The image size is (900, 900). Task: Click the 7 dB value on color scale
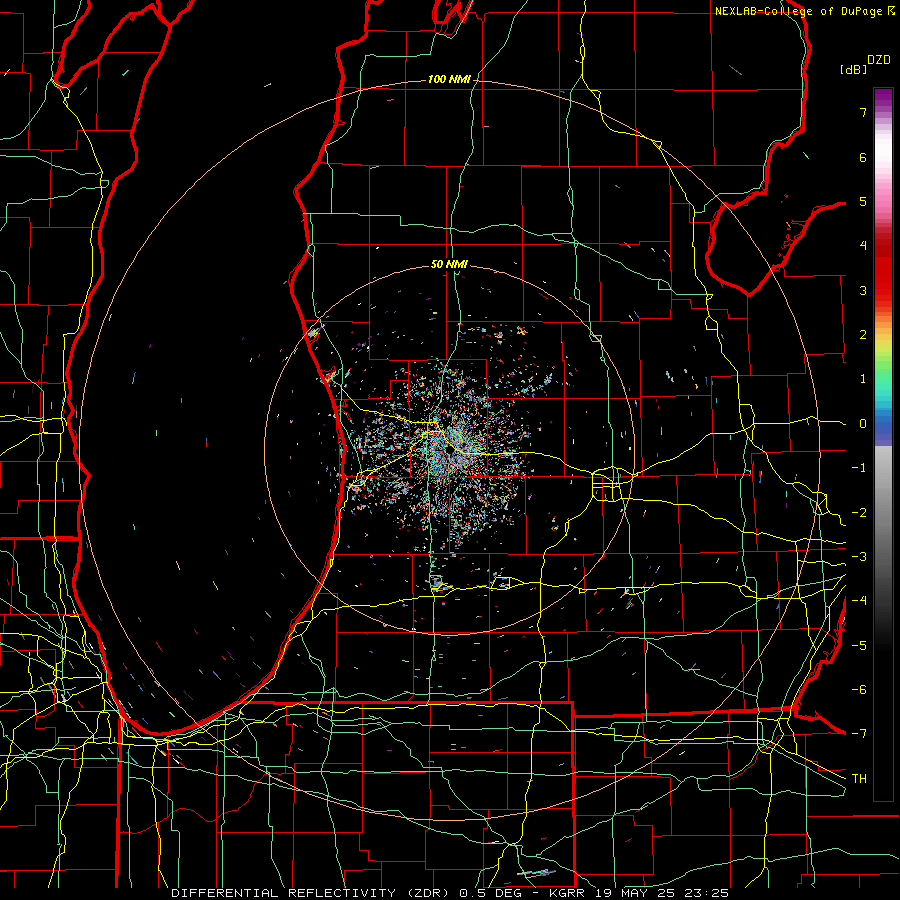(x=863, y=112)
